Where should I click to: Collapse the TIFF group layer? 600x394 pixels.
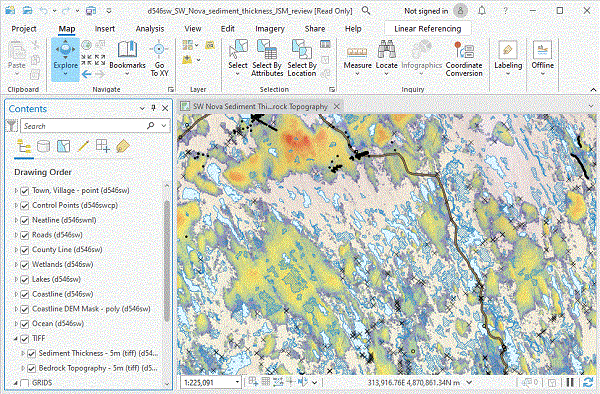tap(16, 339)
